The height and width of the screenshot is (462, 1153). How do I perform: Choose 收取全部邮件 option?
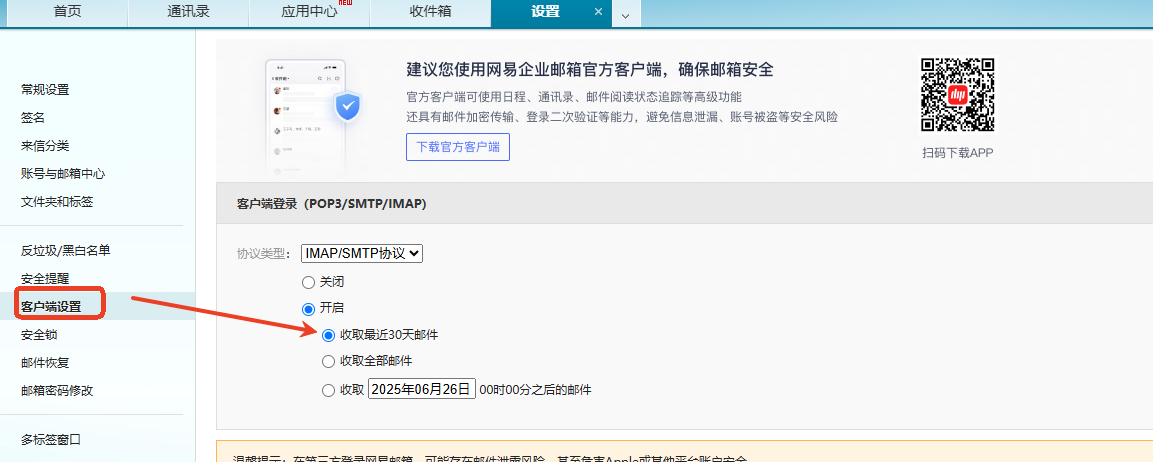329,361
